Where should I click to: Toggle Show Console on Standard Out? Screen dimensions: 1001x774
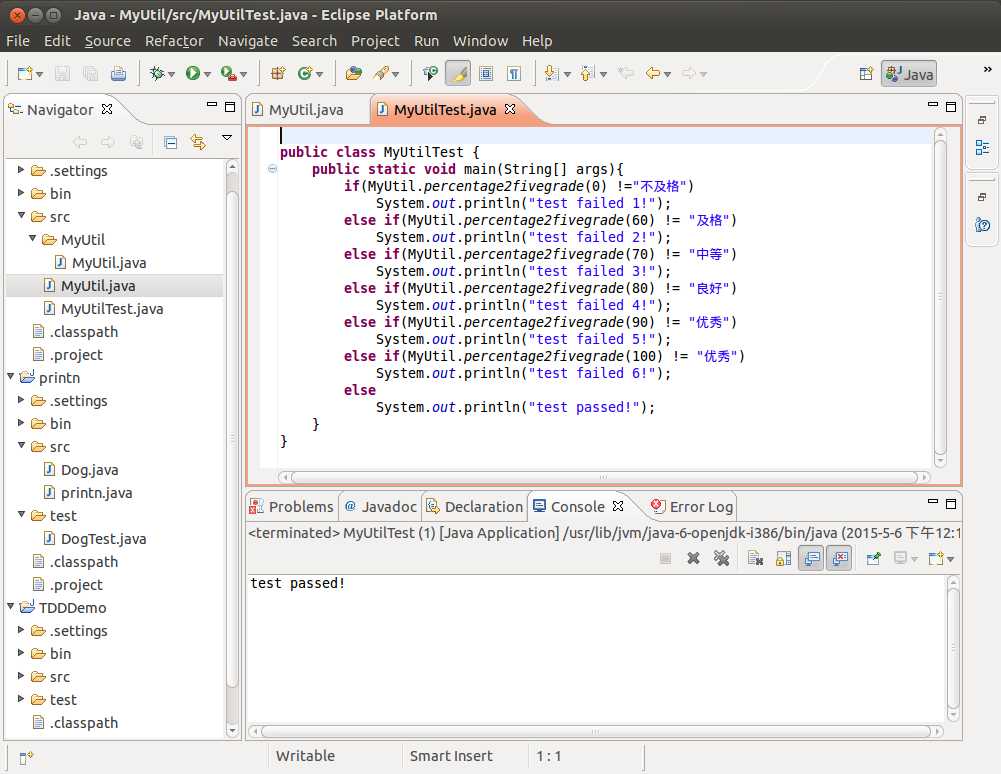[811, 559]
